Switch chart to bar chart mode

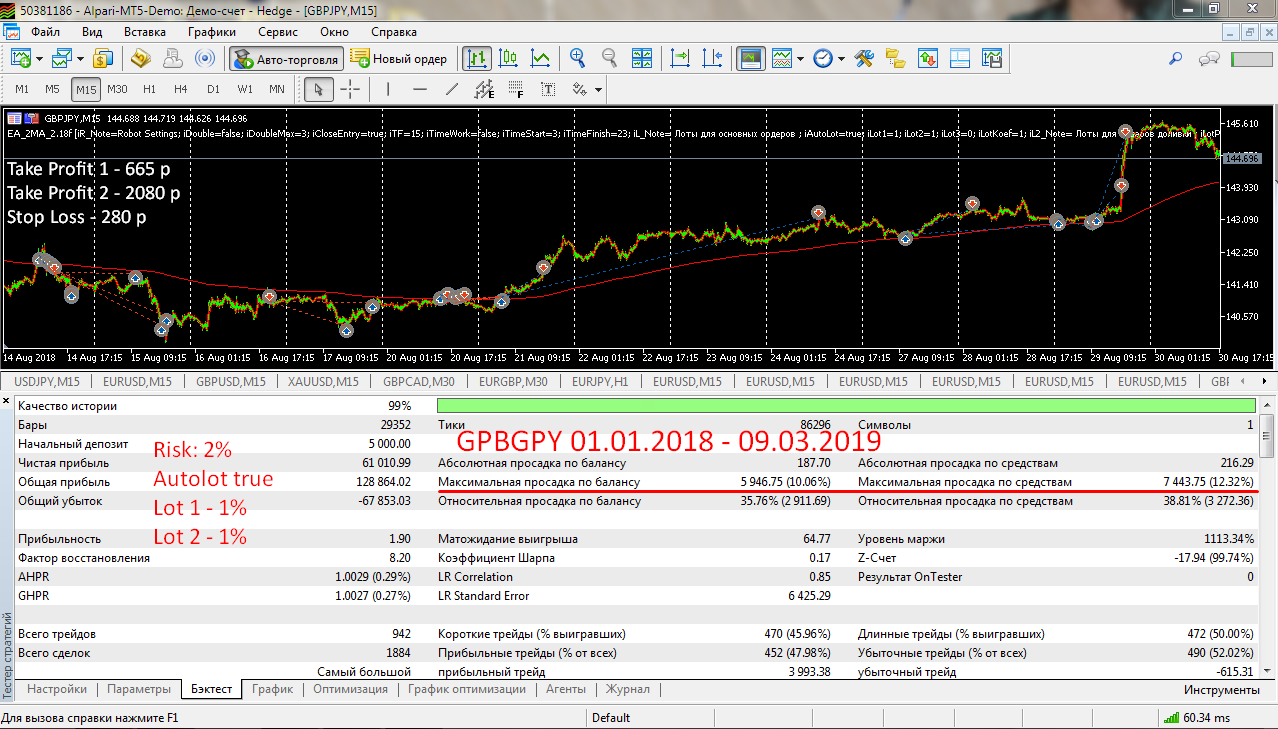click(x=477, y=58)
